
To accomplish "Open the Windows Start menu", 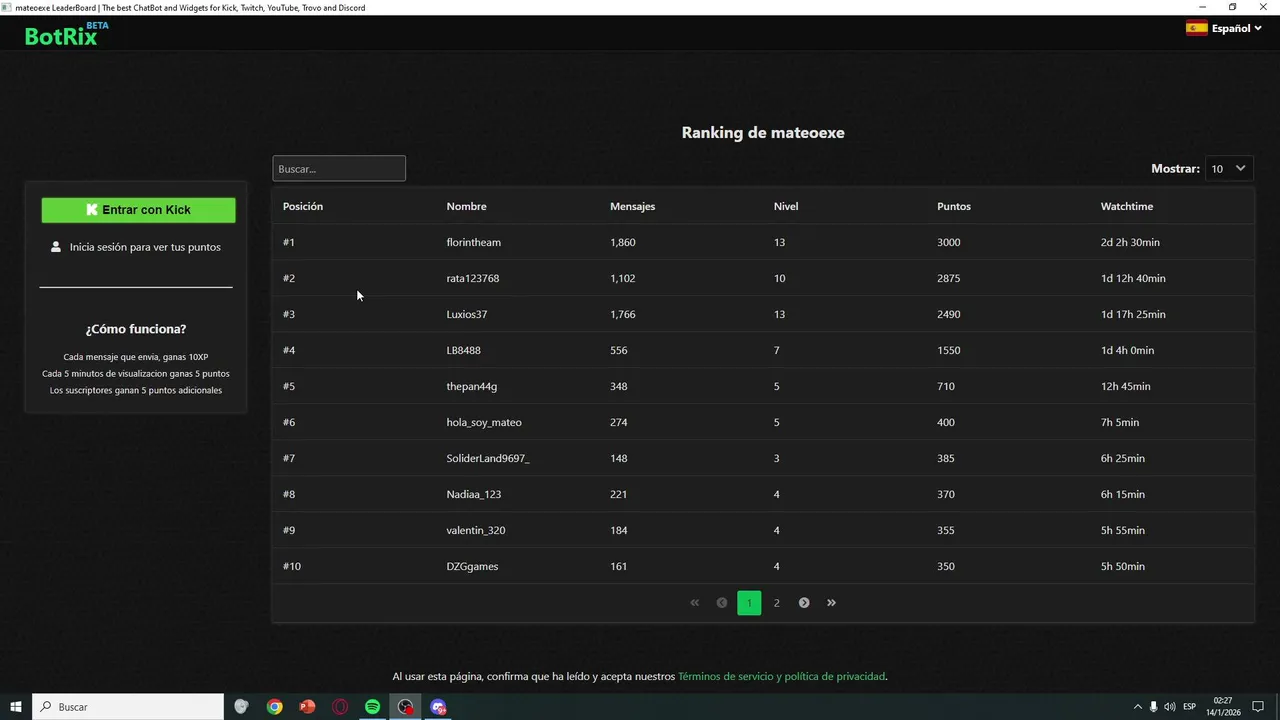I will coord(16,707).
